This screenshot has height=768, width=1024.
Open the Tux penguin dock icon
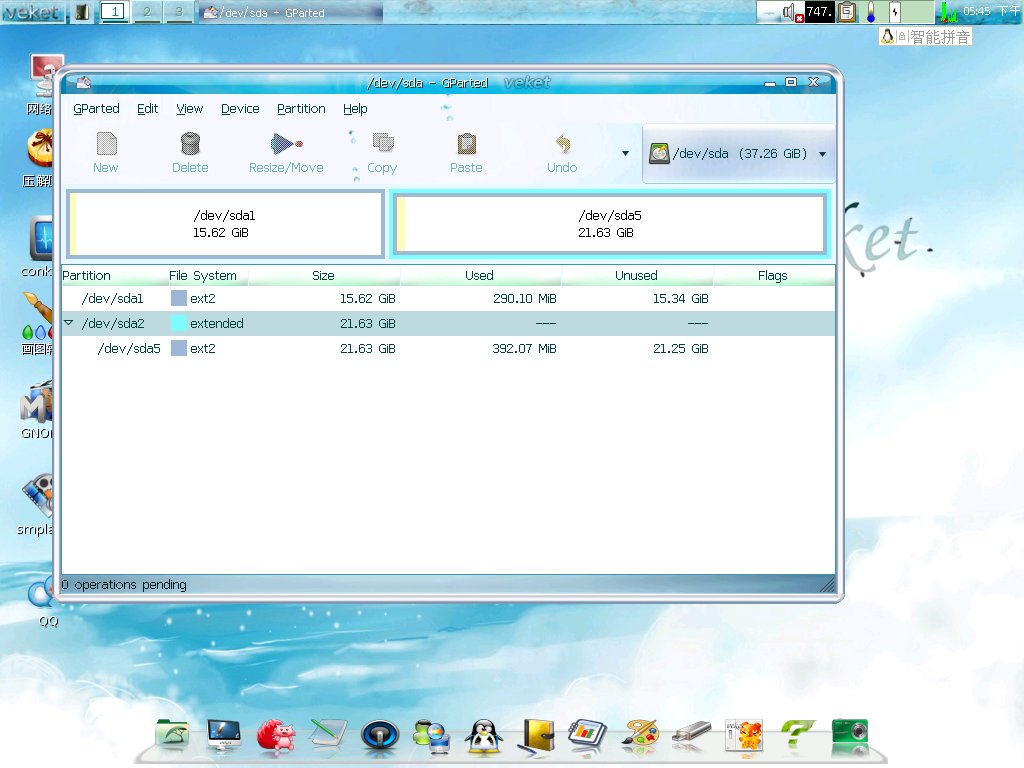click(484, 737)
